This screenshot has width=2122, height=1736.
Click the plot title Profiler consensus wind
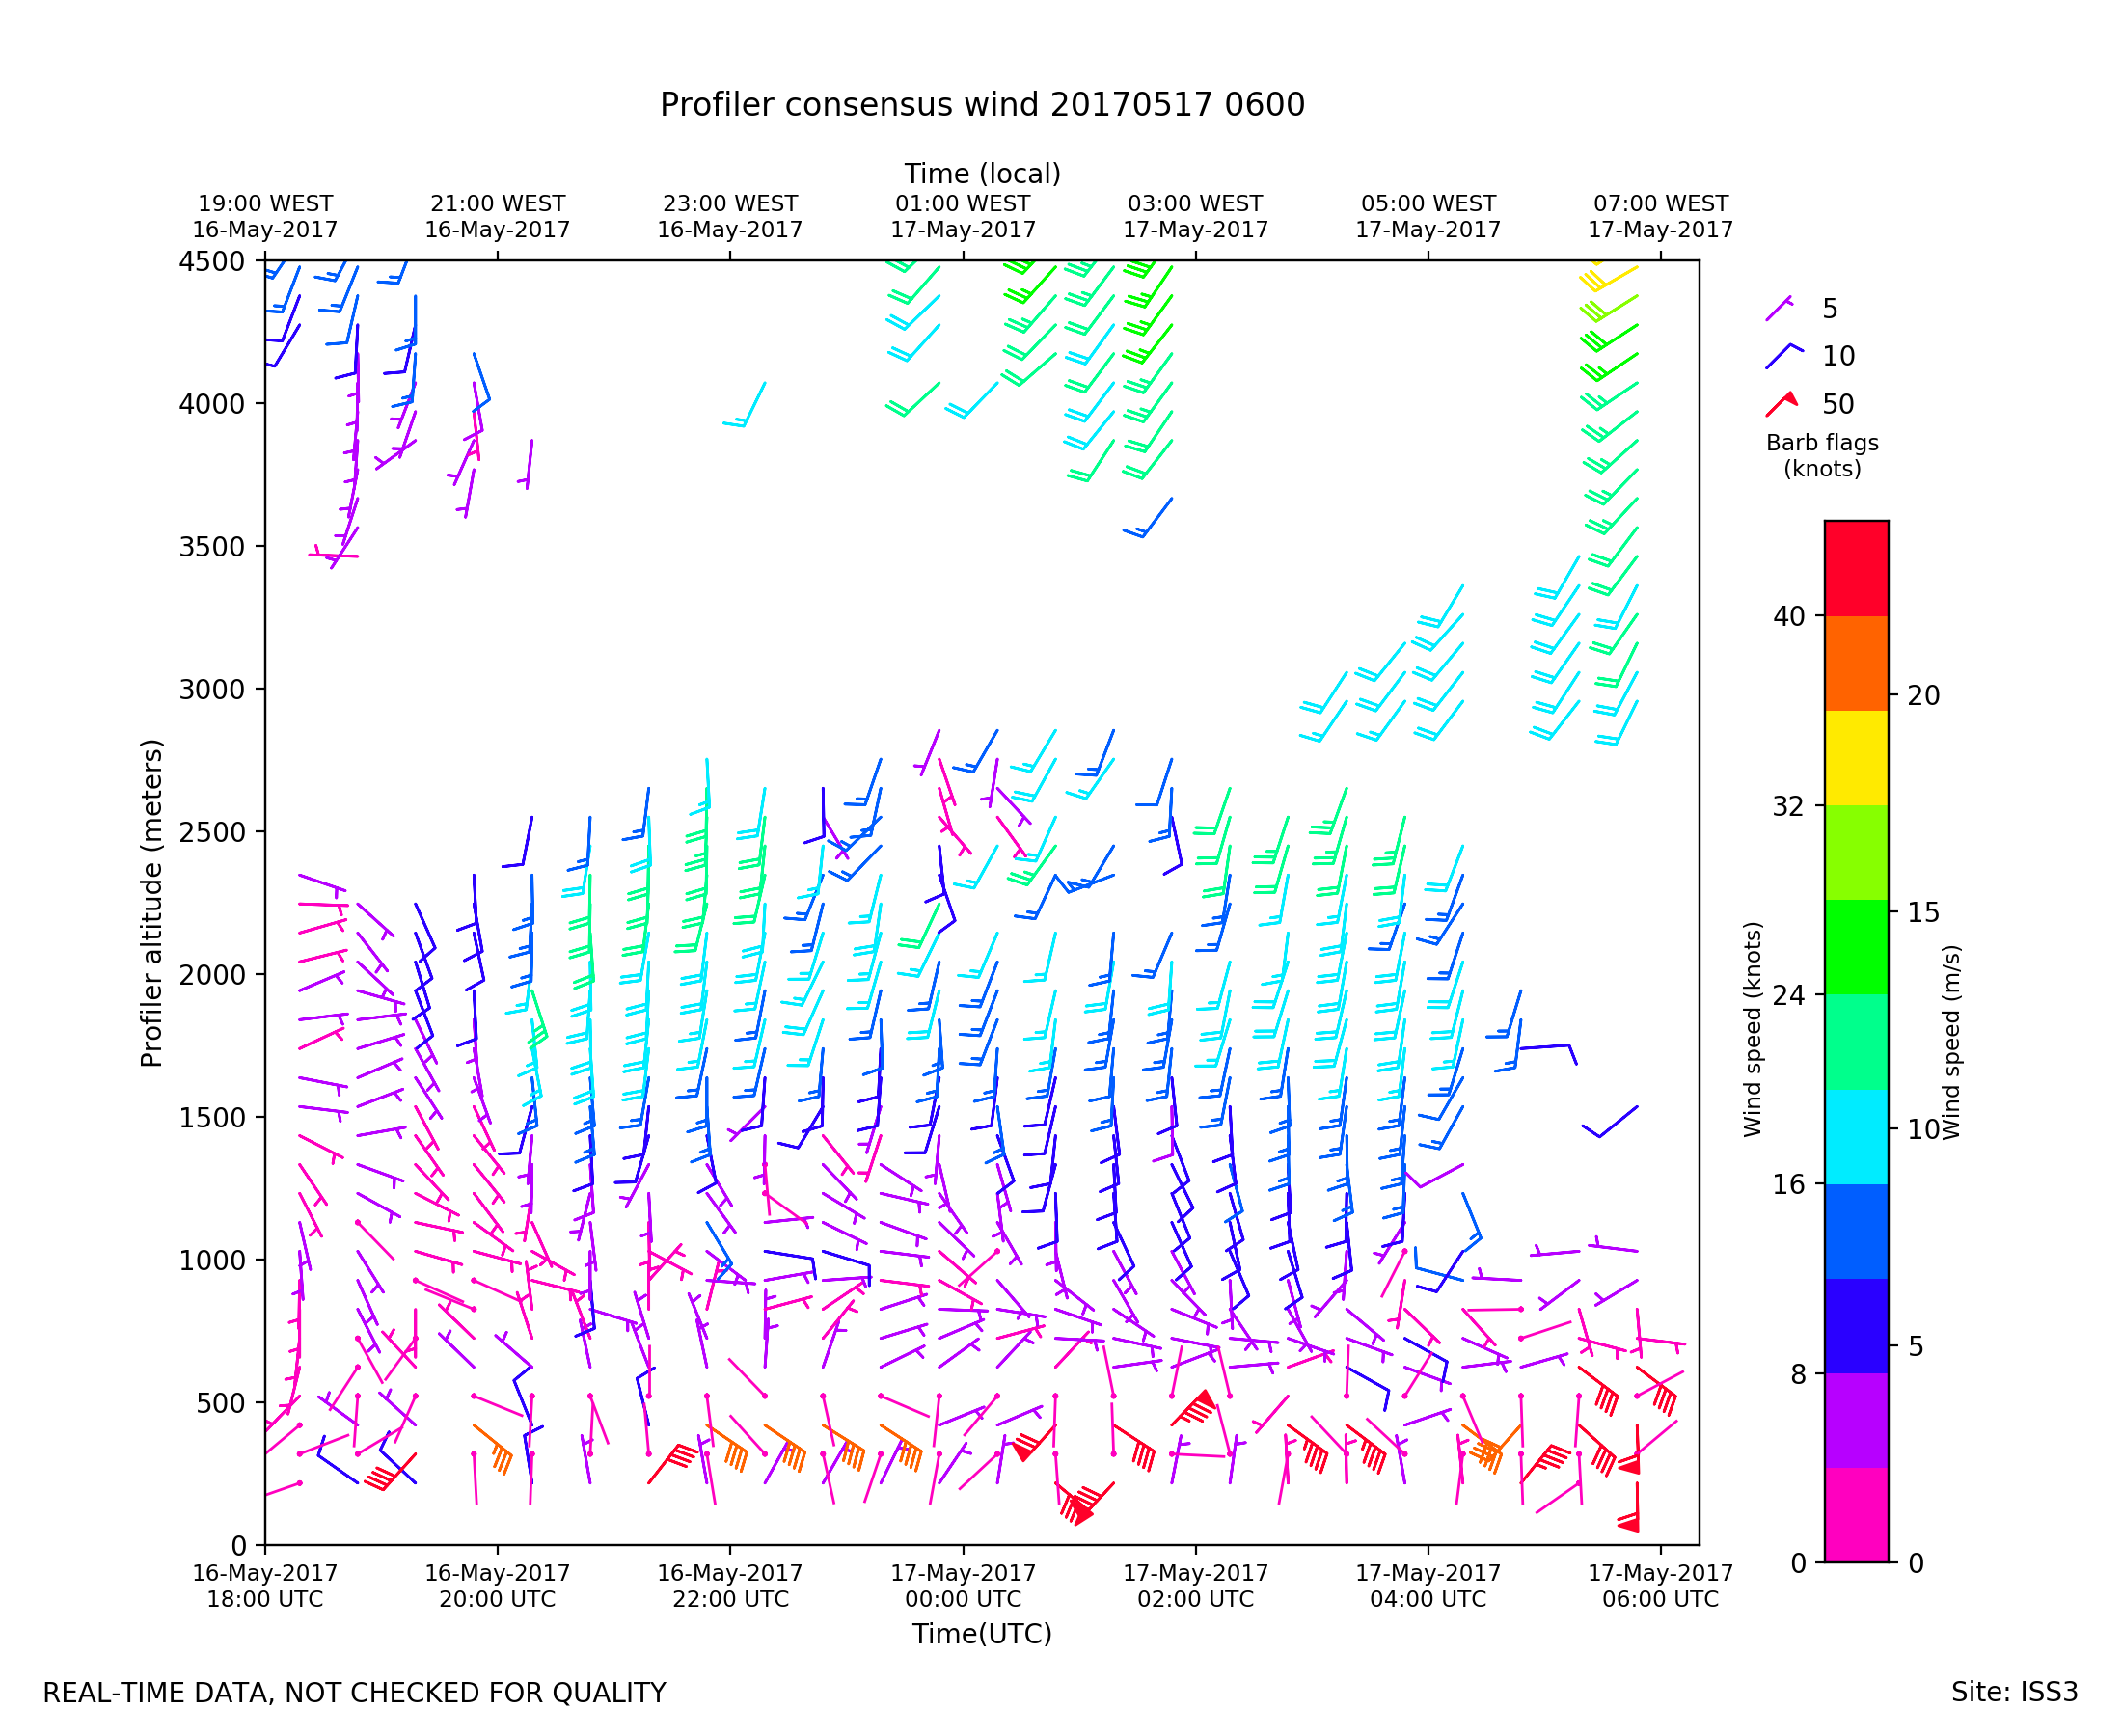coord(981,105)
